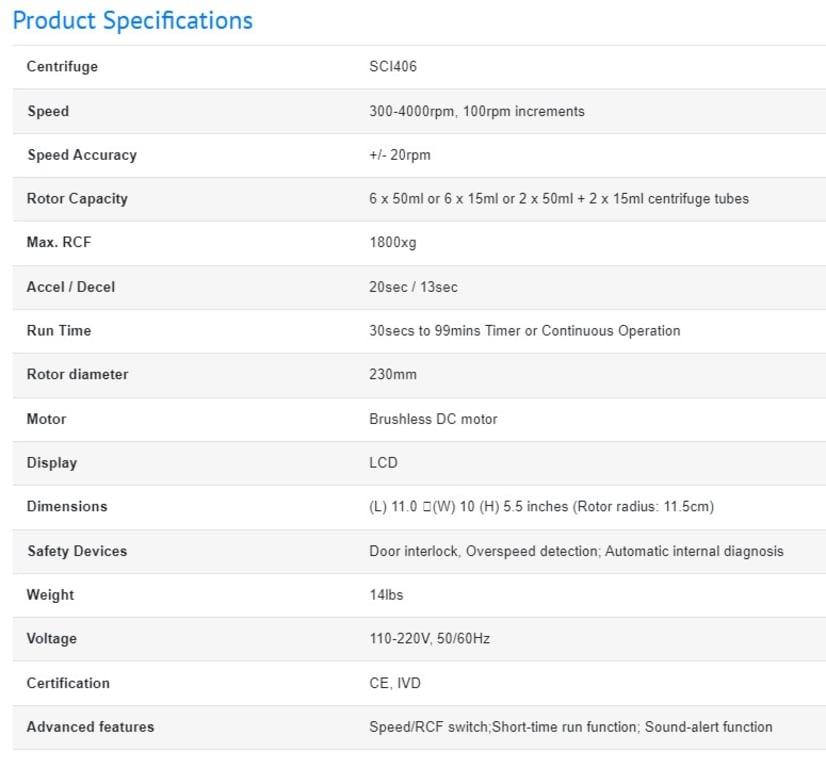The width and height of the screenshot is (826, 768).
Task: Select the Centrifuge row label
Action: [62, 67]
